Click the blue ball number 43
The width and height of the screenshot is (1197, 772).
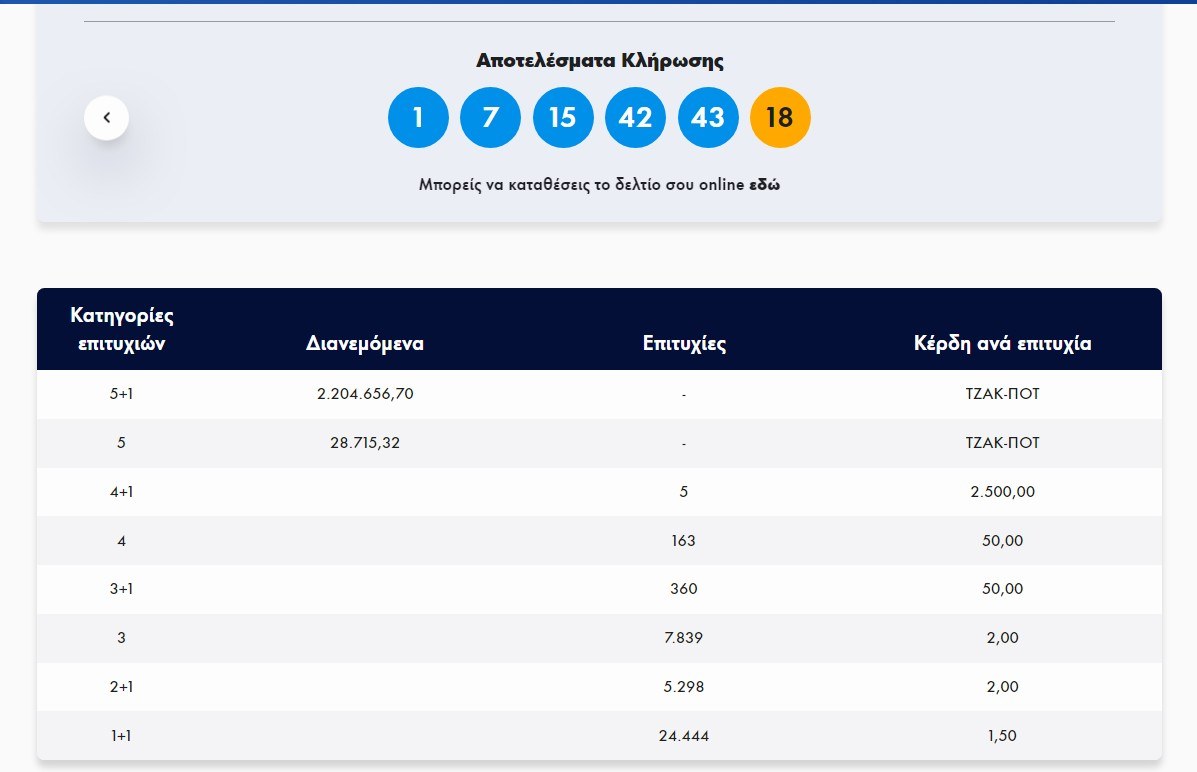coord(708,118)
